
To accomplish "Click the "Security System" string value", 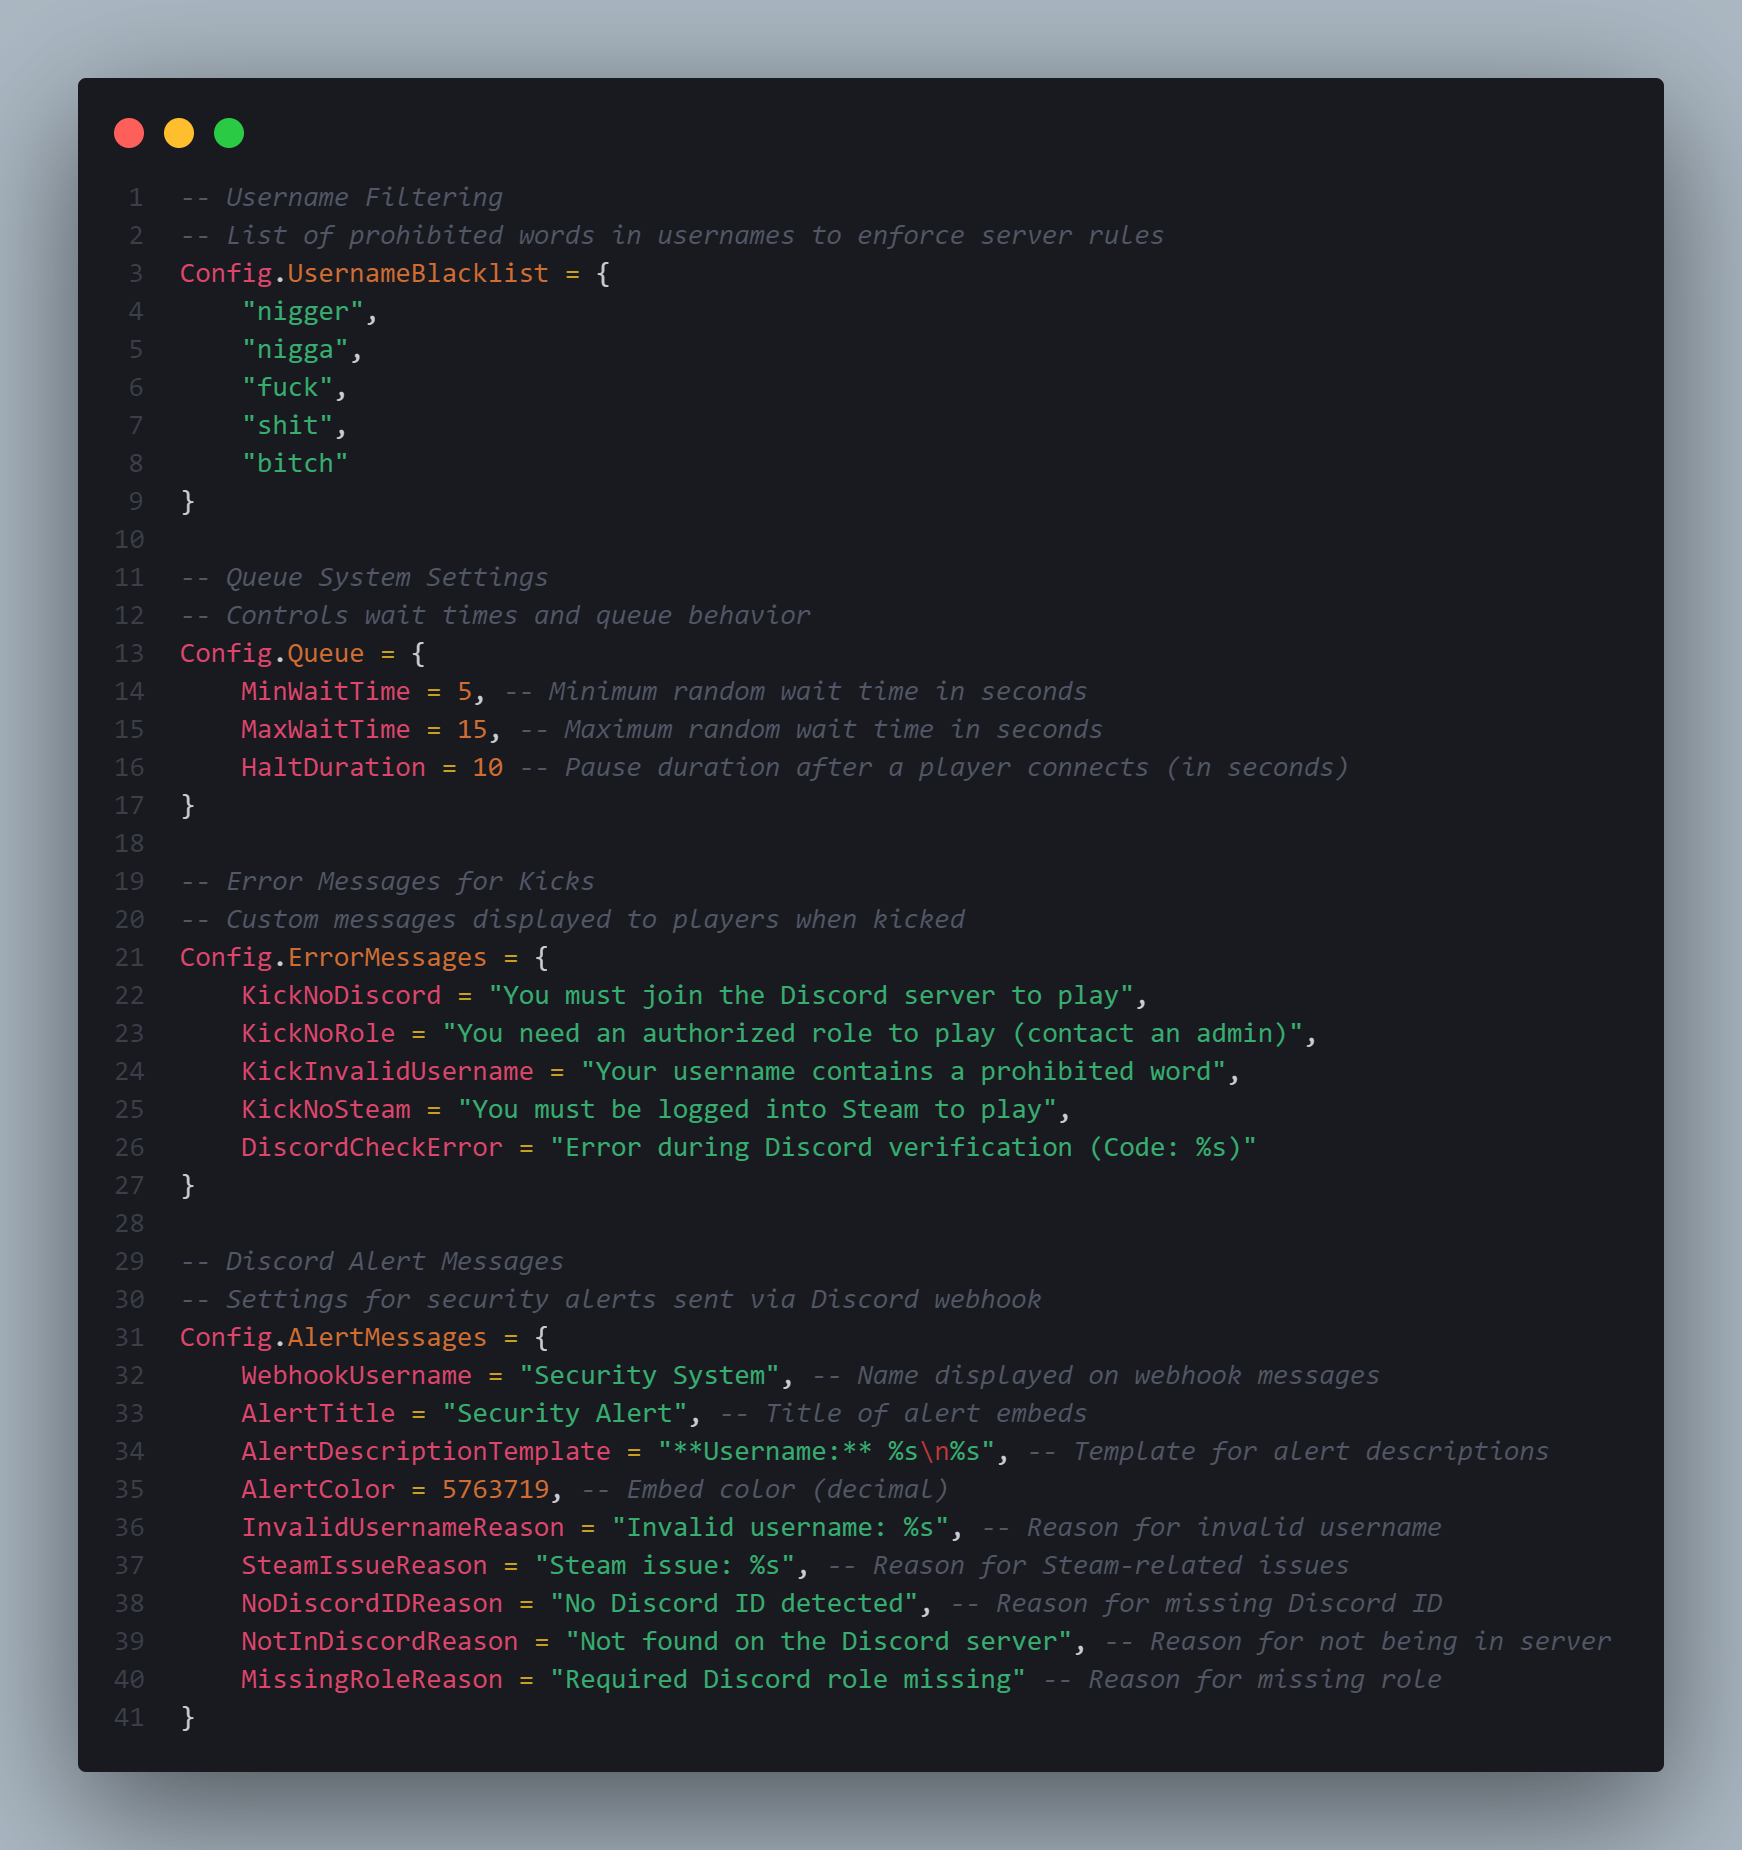I will [649, 1376].
